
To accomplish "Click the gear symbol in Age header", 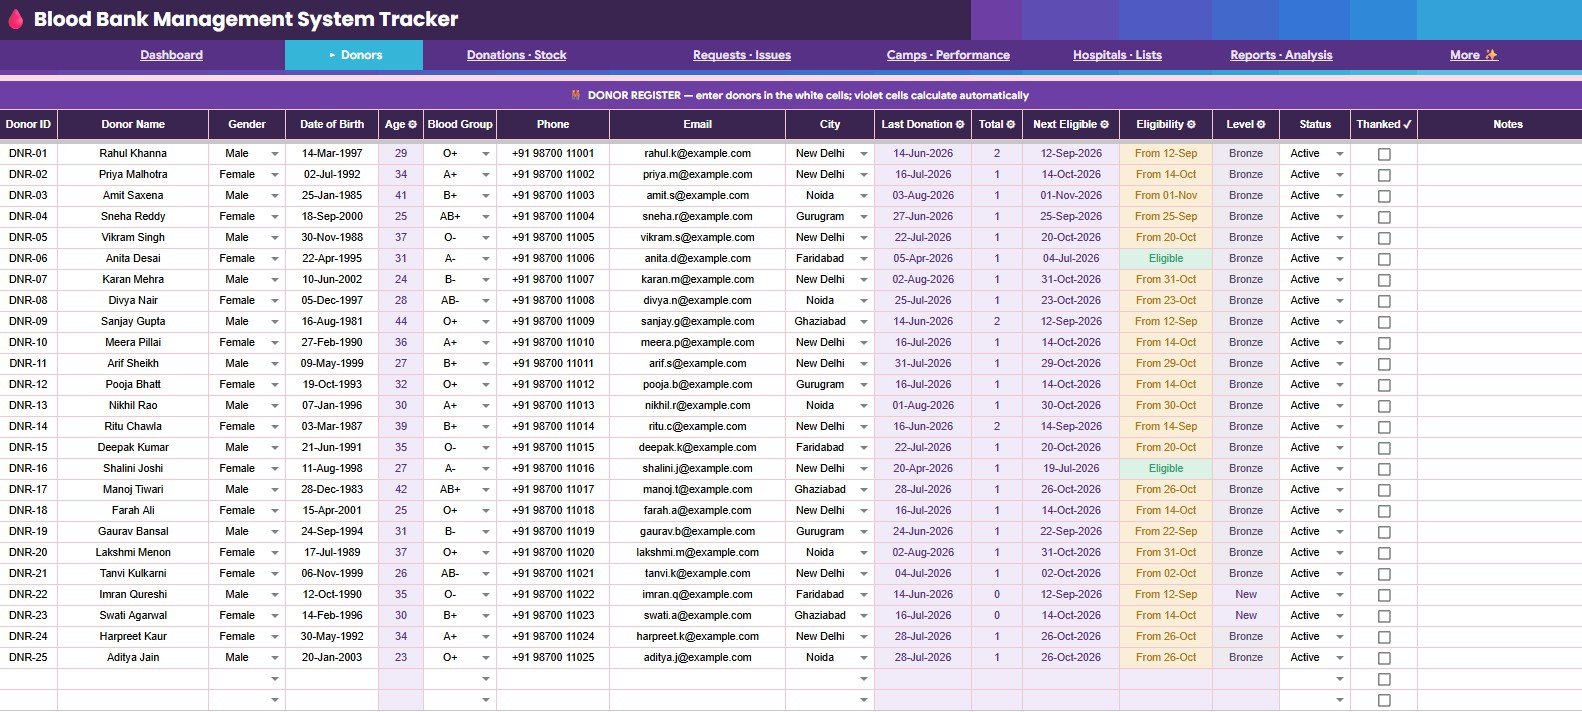I will pos(413,125).
